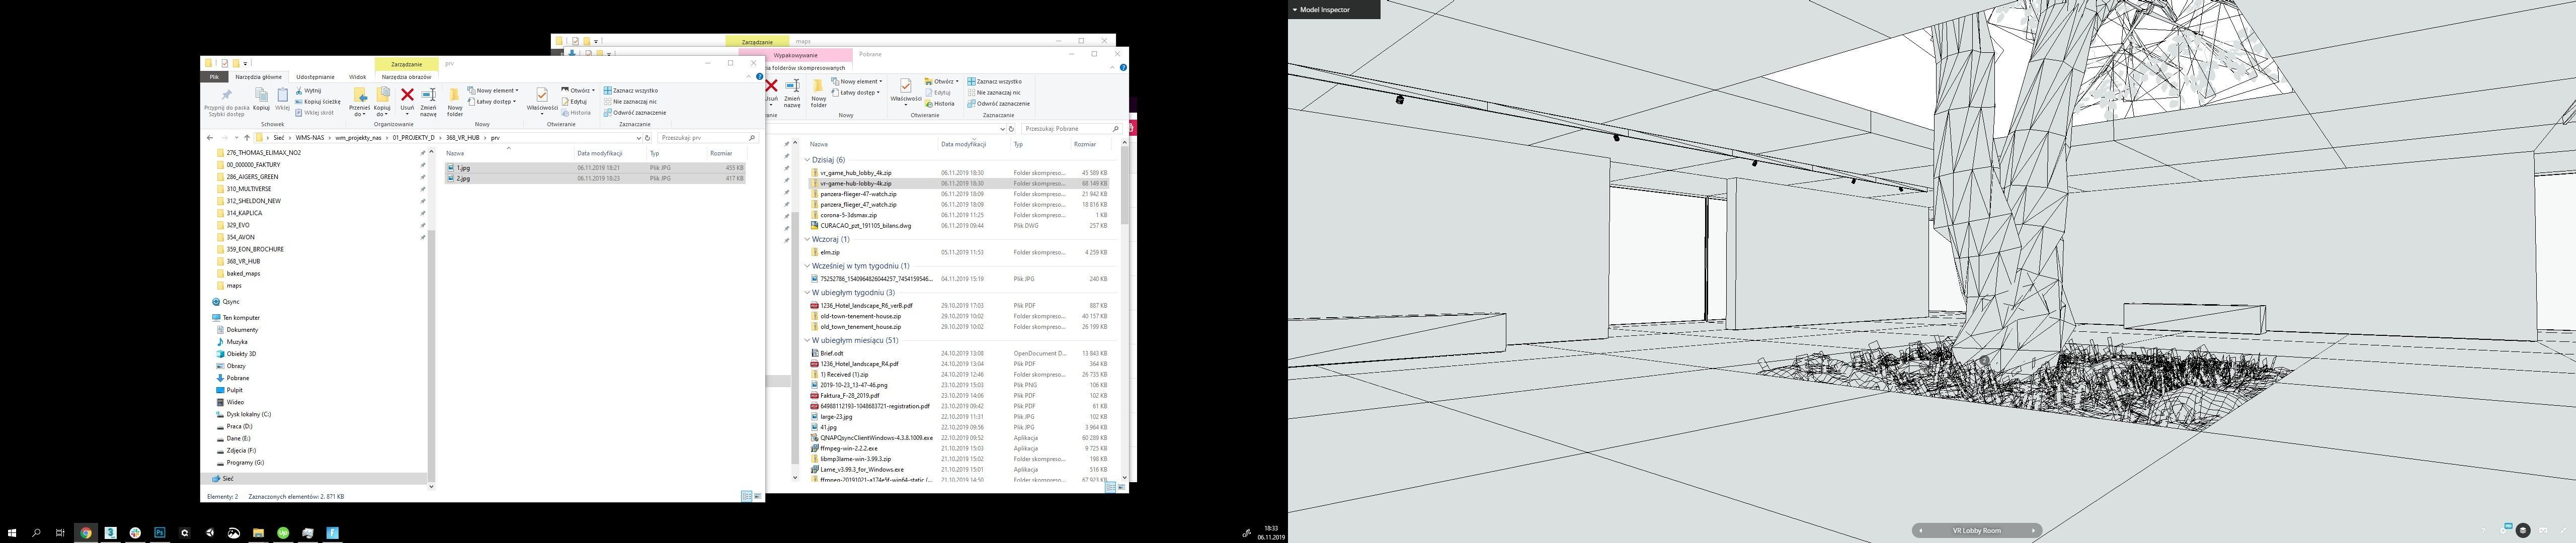Click Kopiuj ścieżkę in the ribbon

(x=321, y=101)
